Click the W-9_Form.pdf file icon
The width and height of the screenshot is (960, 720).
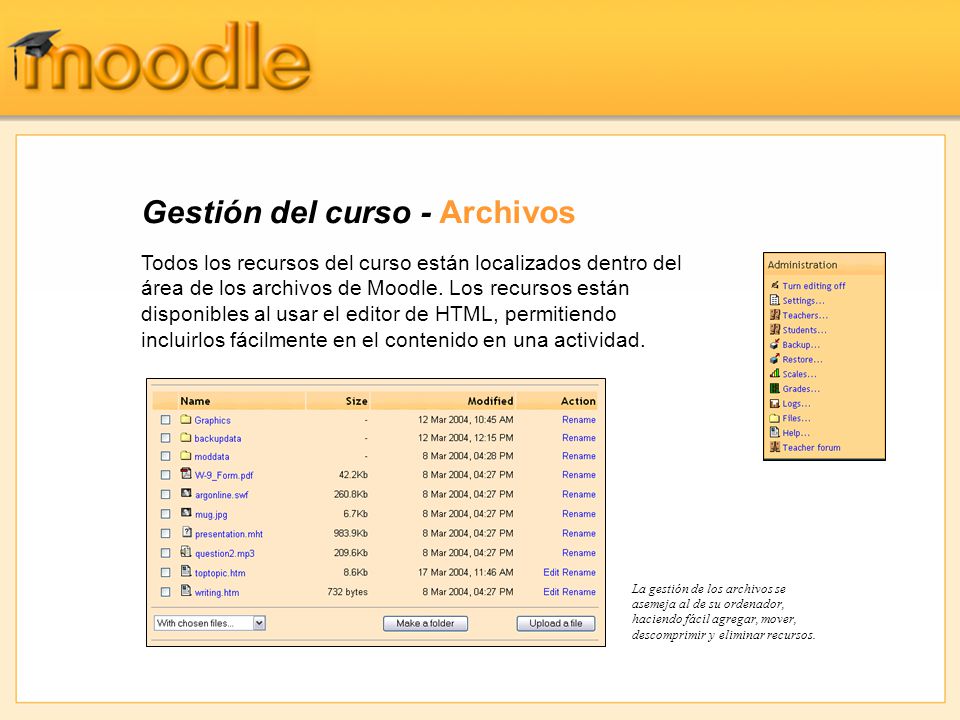(186, 473)
